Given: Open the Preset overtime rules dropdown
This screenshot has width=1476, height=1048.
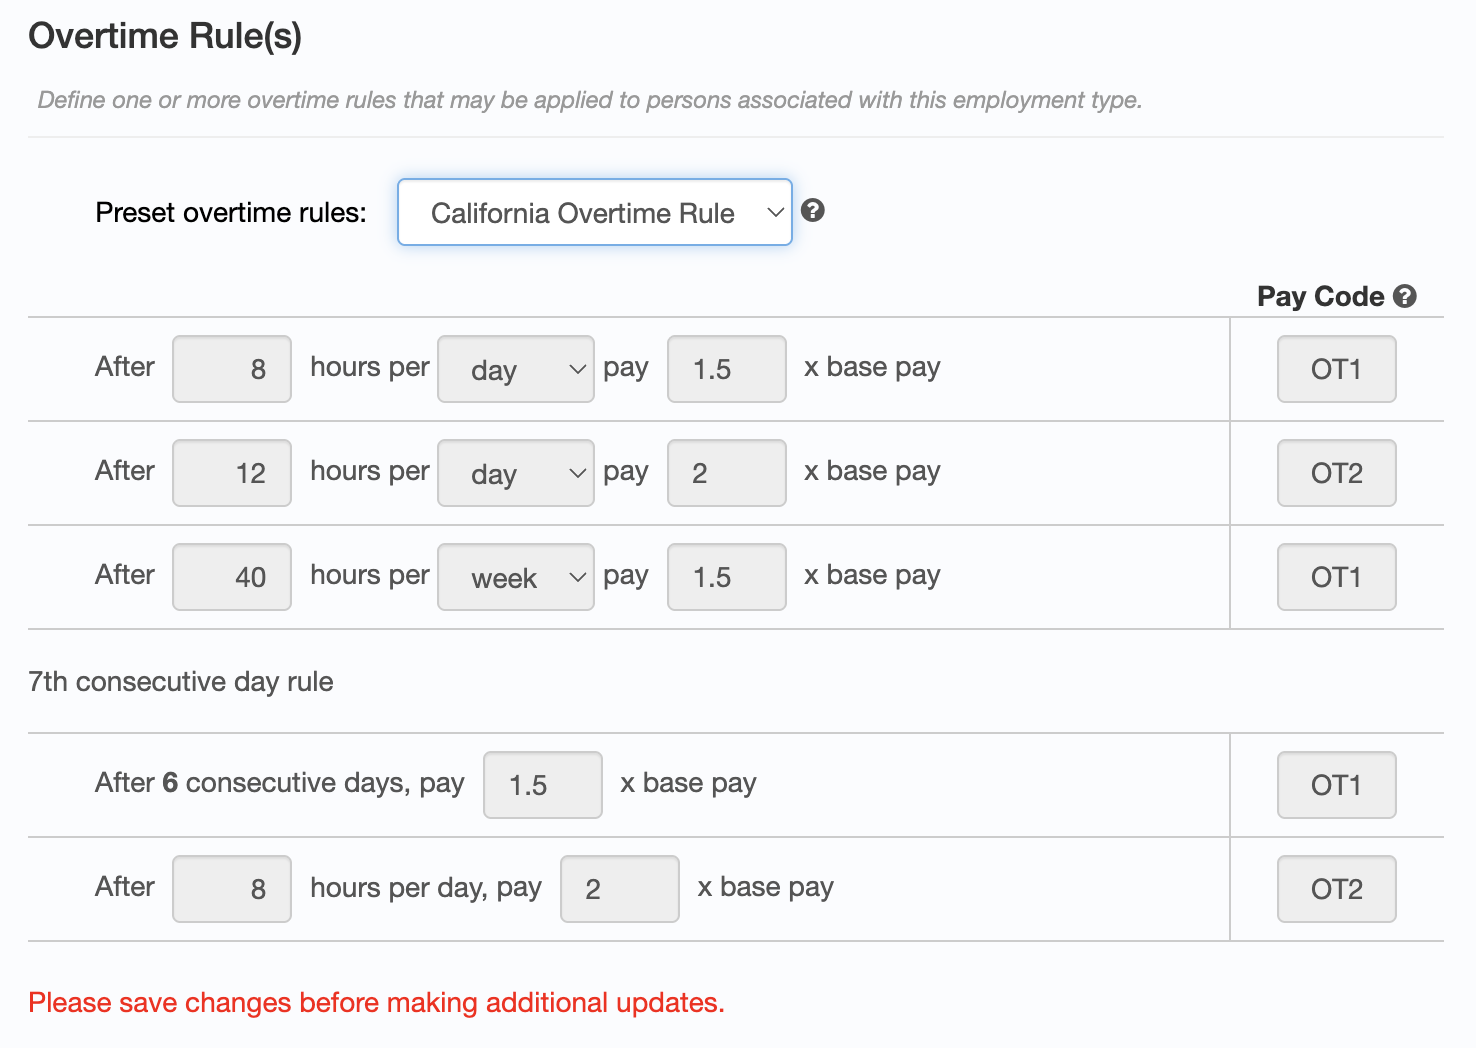Looking at the screenshot, I should pos(595,212).
